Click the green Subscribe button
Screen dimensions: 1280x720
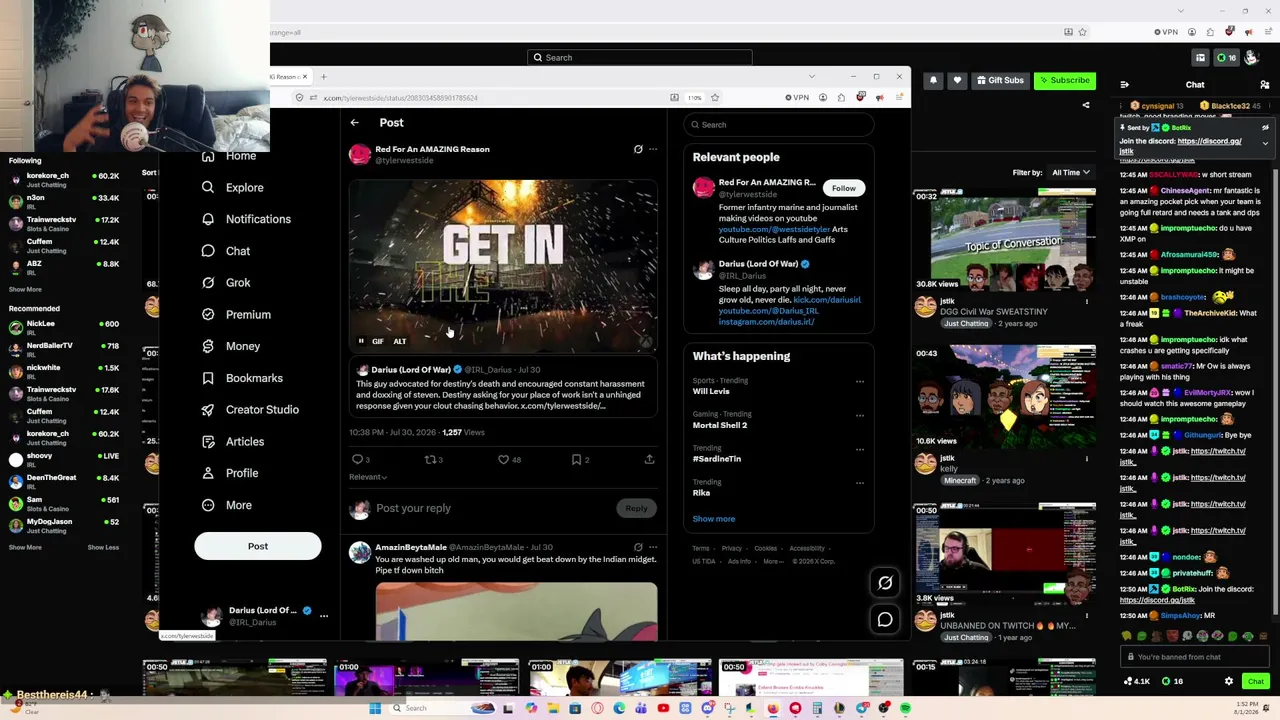coord(1064,80)
